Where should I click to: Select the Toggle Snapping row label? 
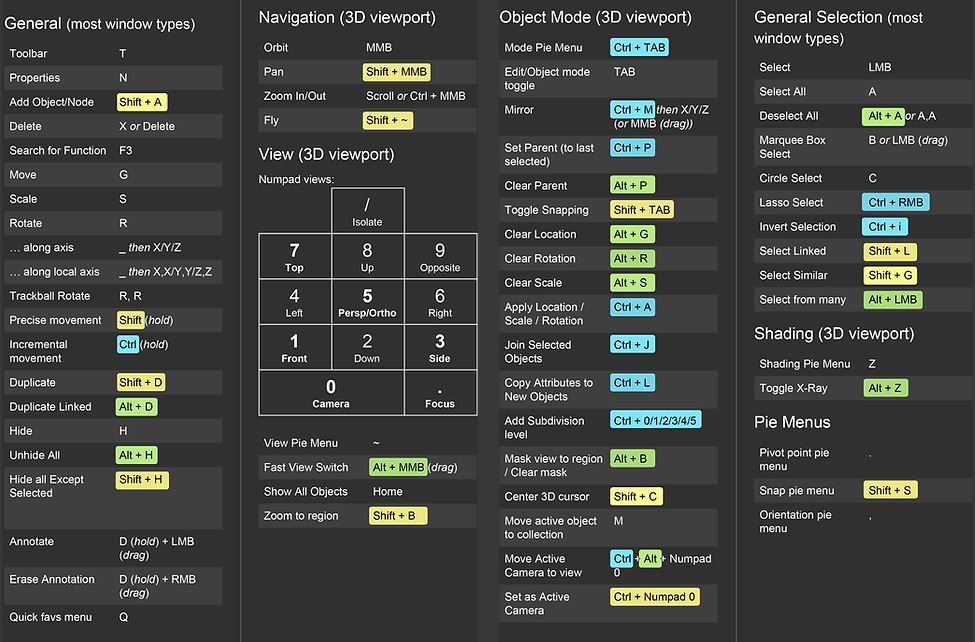pos(546,210)
